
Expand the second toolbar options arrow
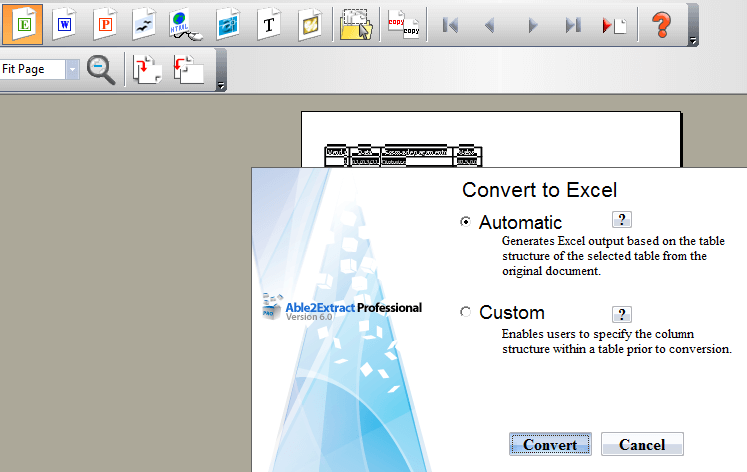pyautogui.click(x=221, y=86)
